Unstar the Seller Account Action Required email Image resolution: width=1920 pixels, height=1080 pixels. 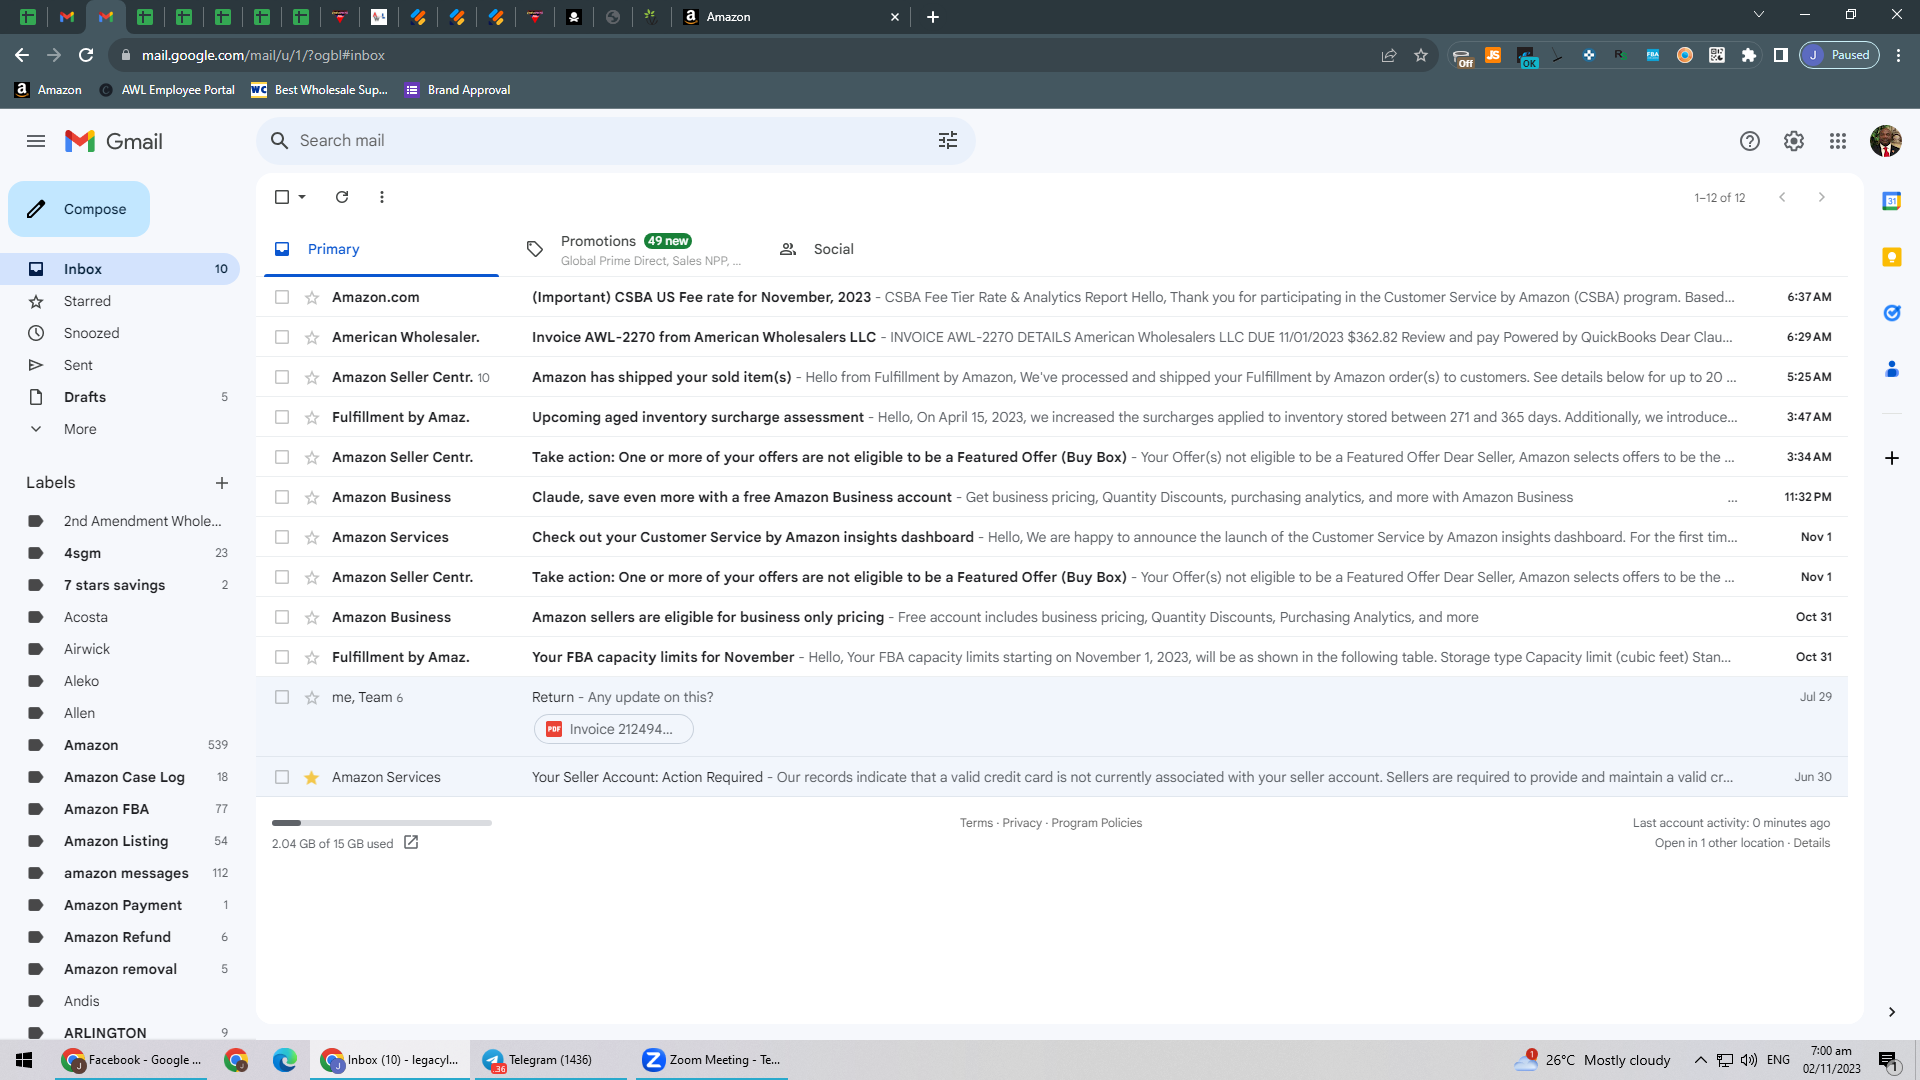pyautogui.click(x=312, y=777)
